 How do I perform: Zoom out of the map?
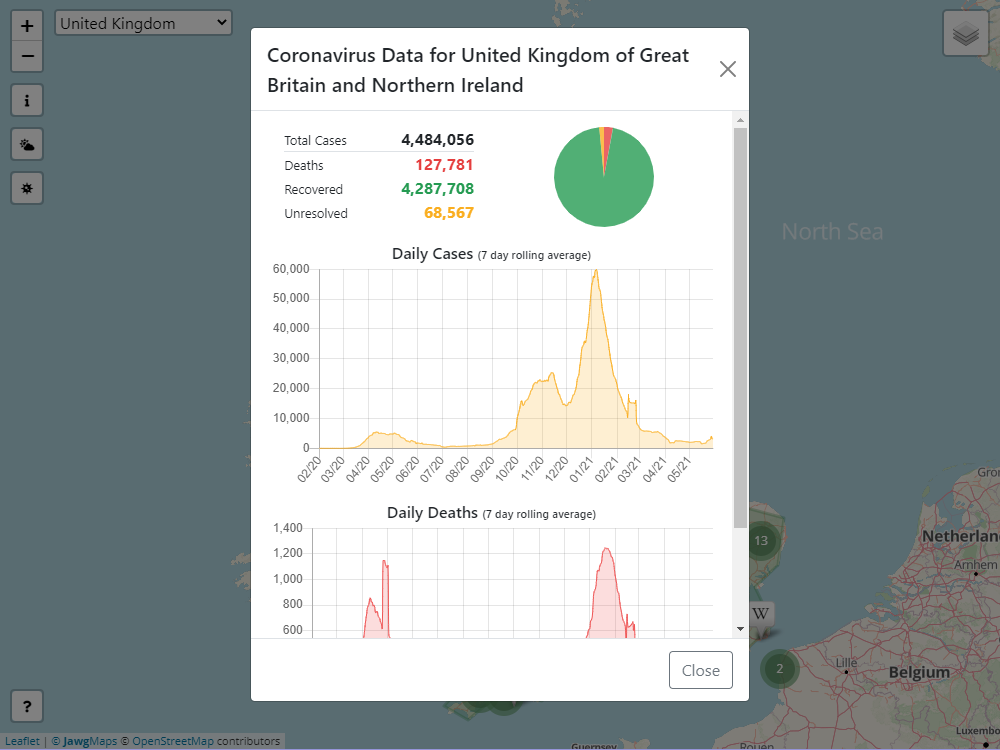(x=27, y=56)
